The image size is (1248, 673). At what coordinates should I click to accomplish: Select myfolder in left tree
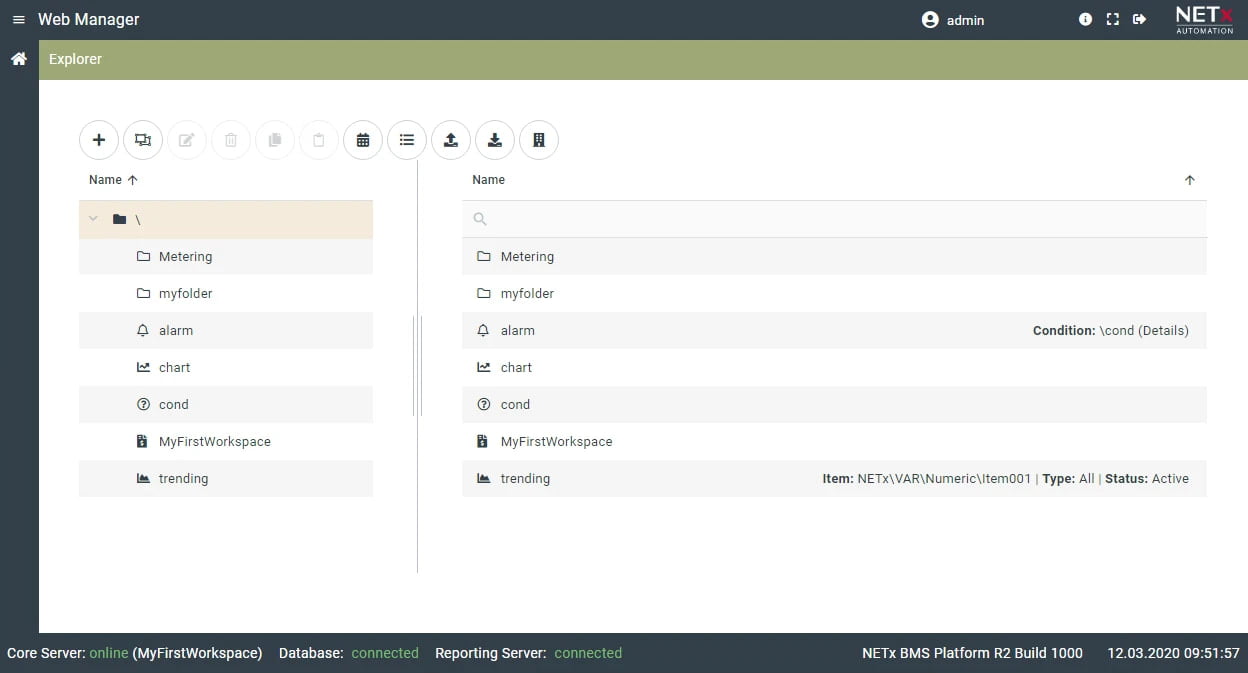[x=226, y=293]
